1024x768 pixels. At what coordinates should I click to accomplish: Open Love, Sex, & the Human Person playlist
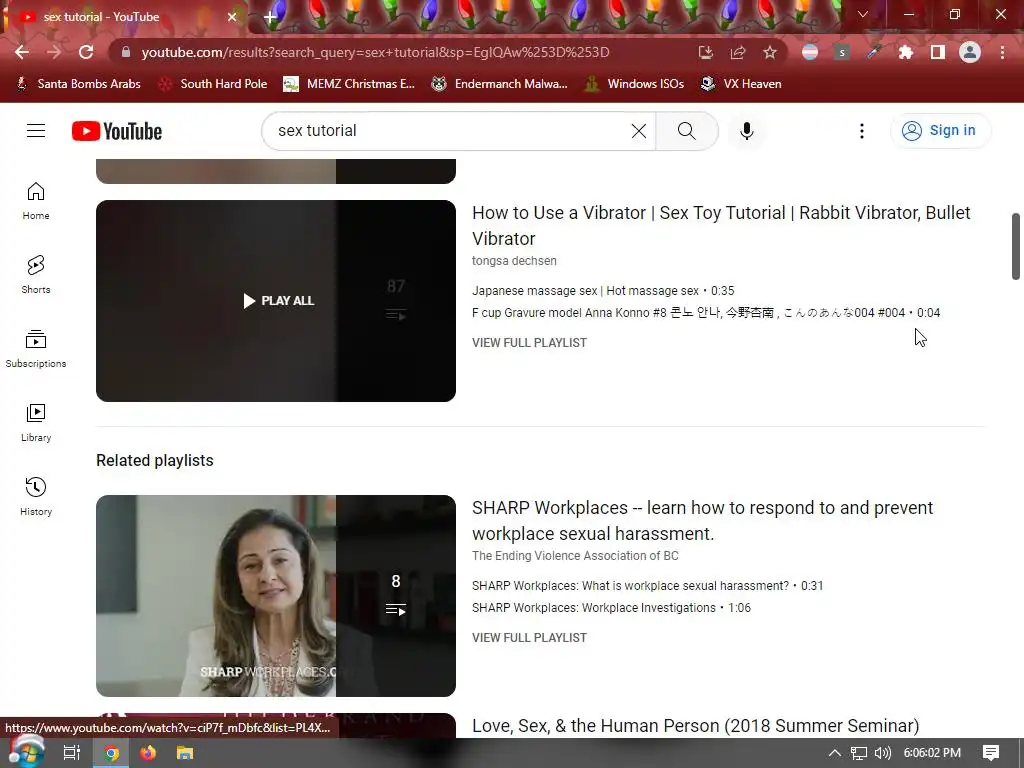(696, 726)
